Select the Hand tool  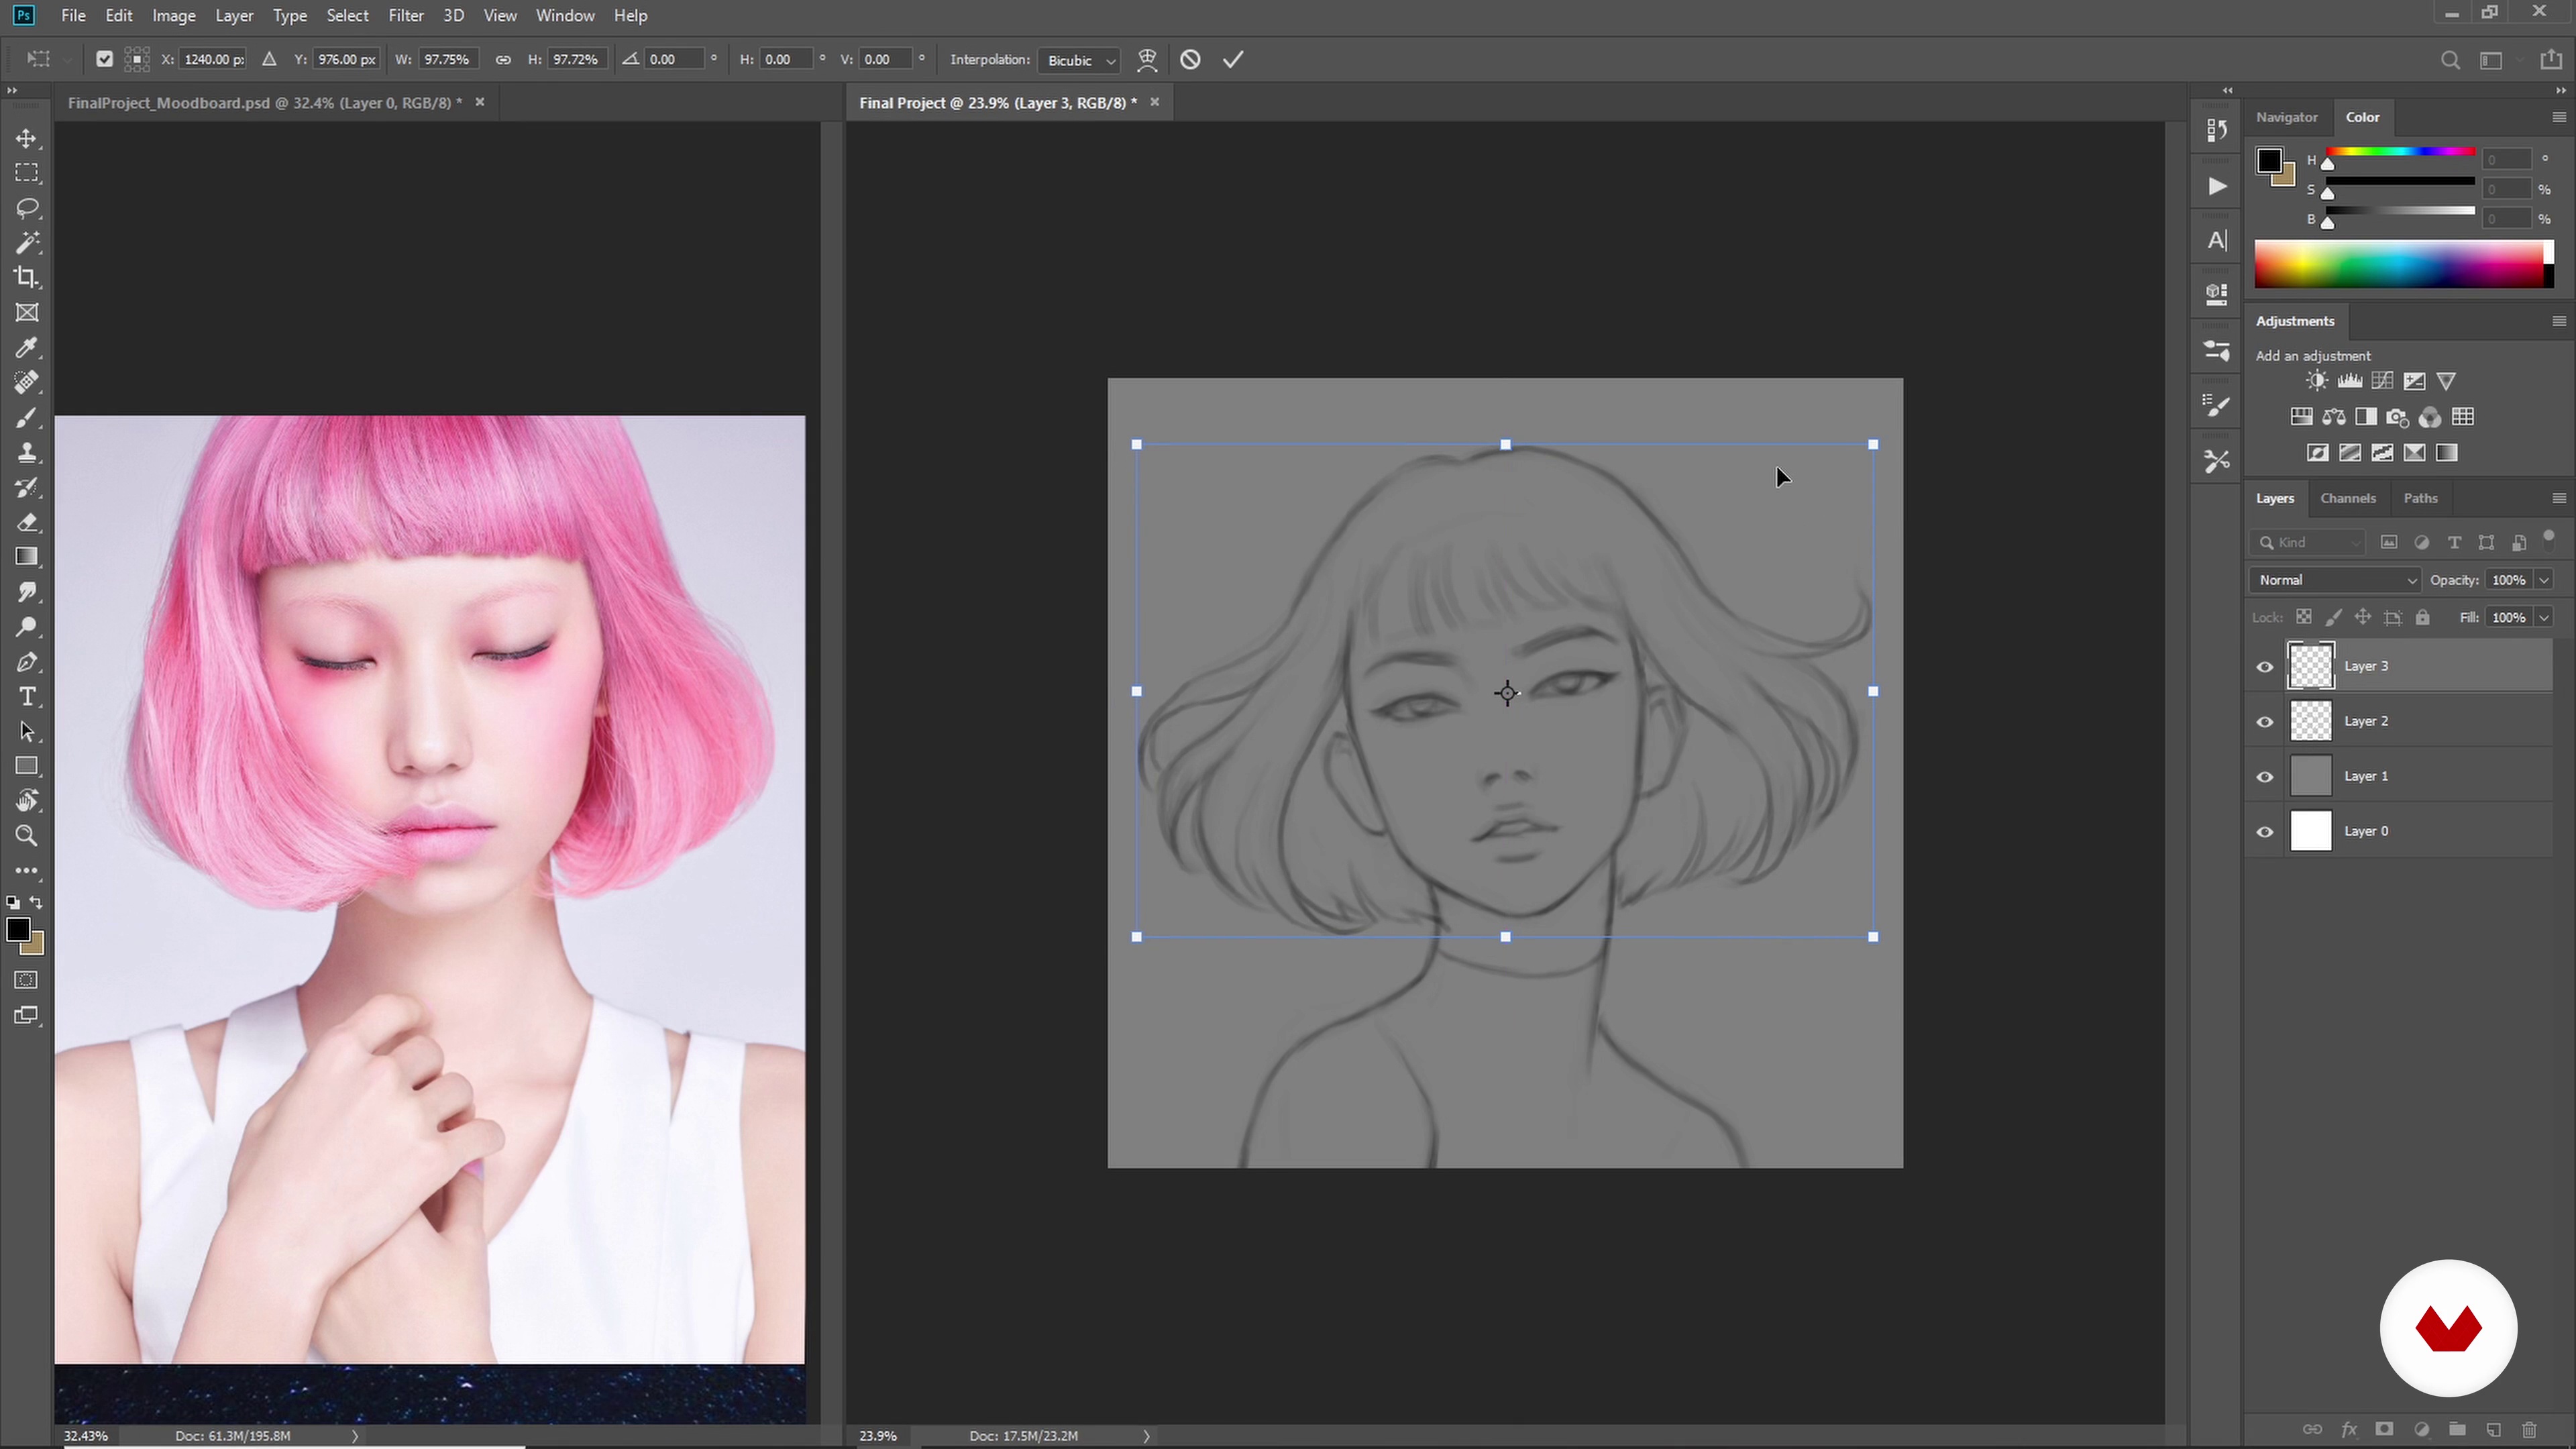[x=27, y=801]
